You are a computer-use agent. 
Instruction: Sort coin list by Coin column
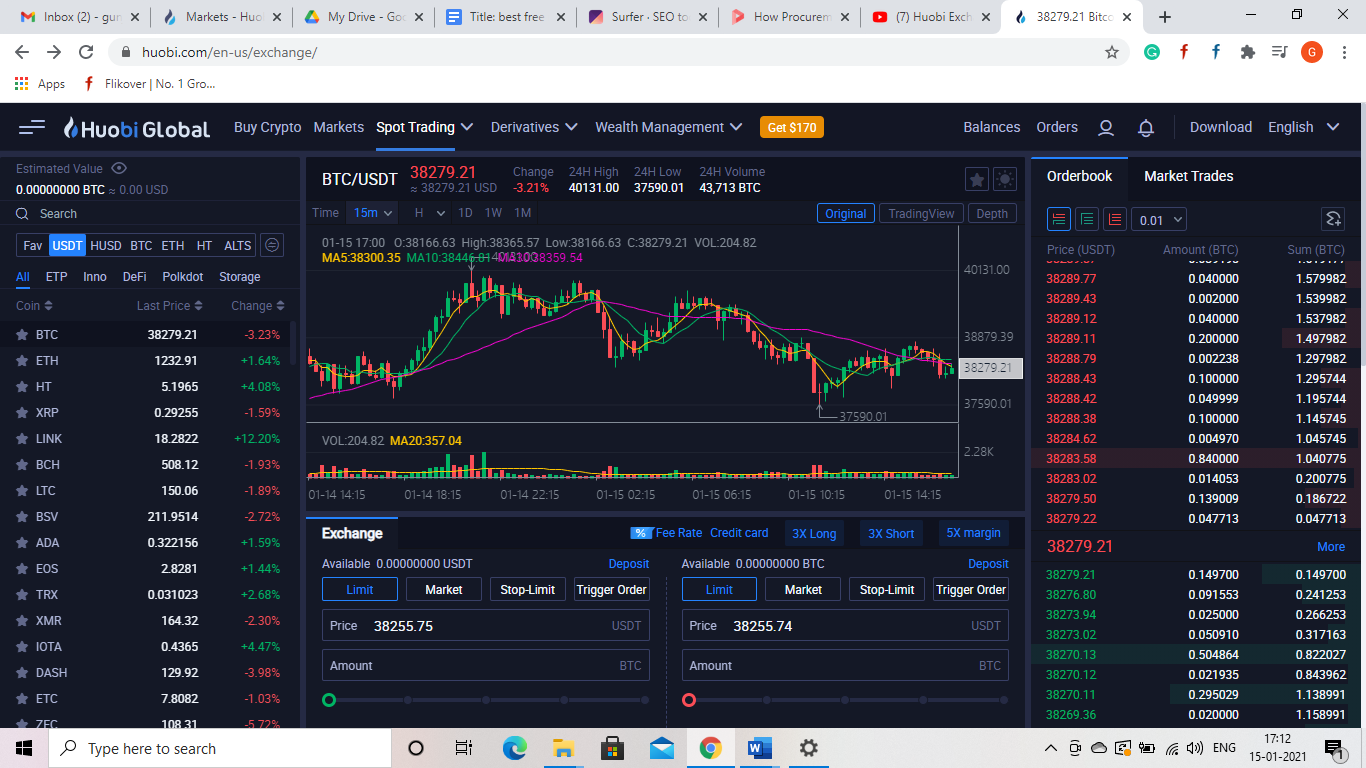tap(34, 306)
